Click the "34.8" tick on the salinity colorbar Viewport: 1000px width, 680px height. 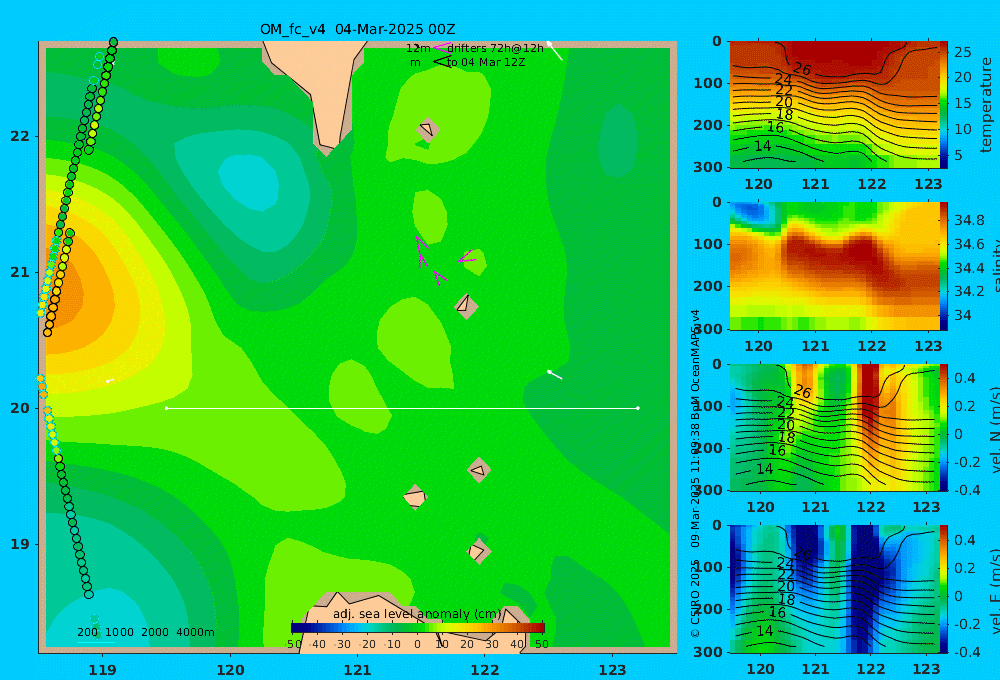point(969,220)
